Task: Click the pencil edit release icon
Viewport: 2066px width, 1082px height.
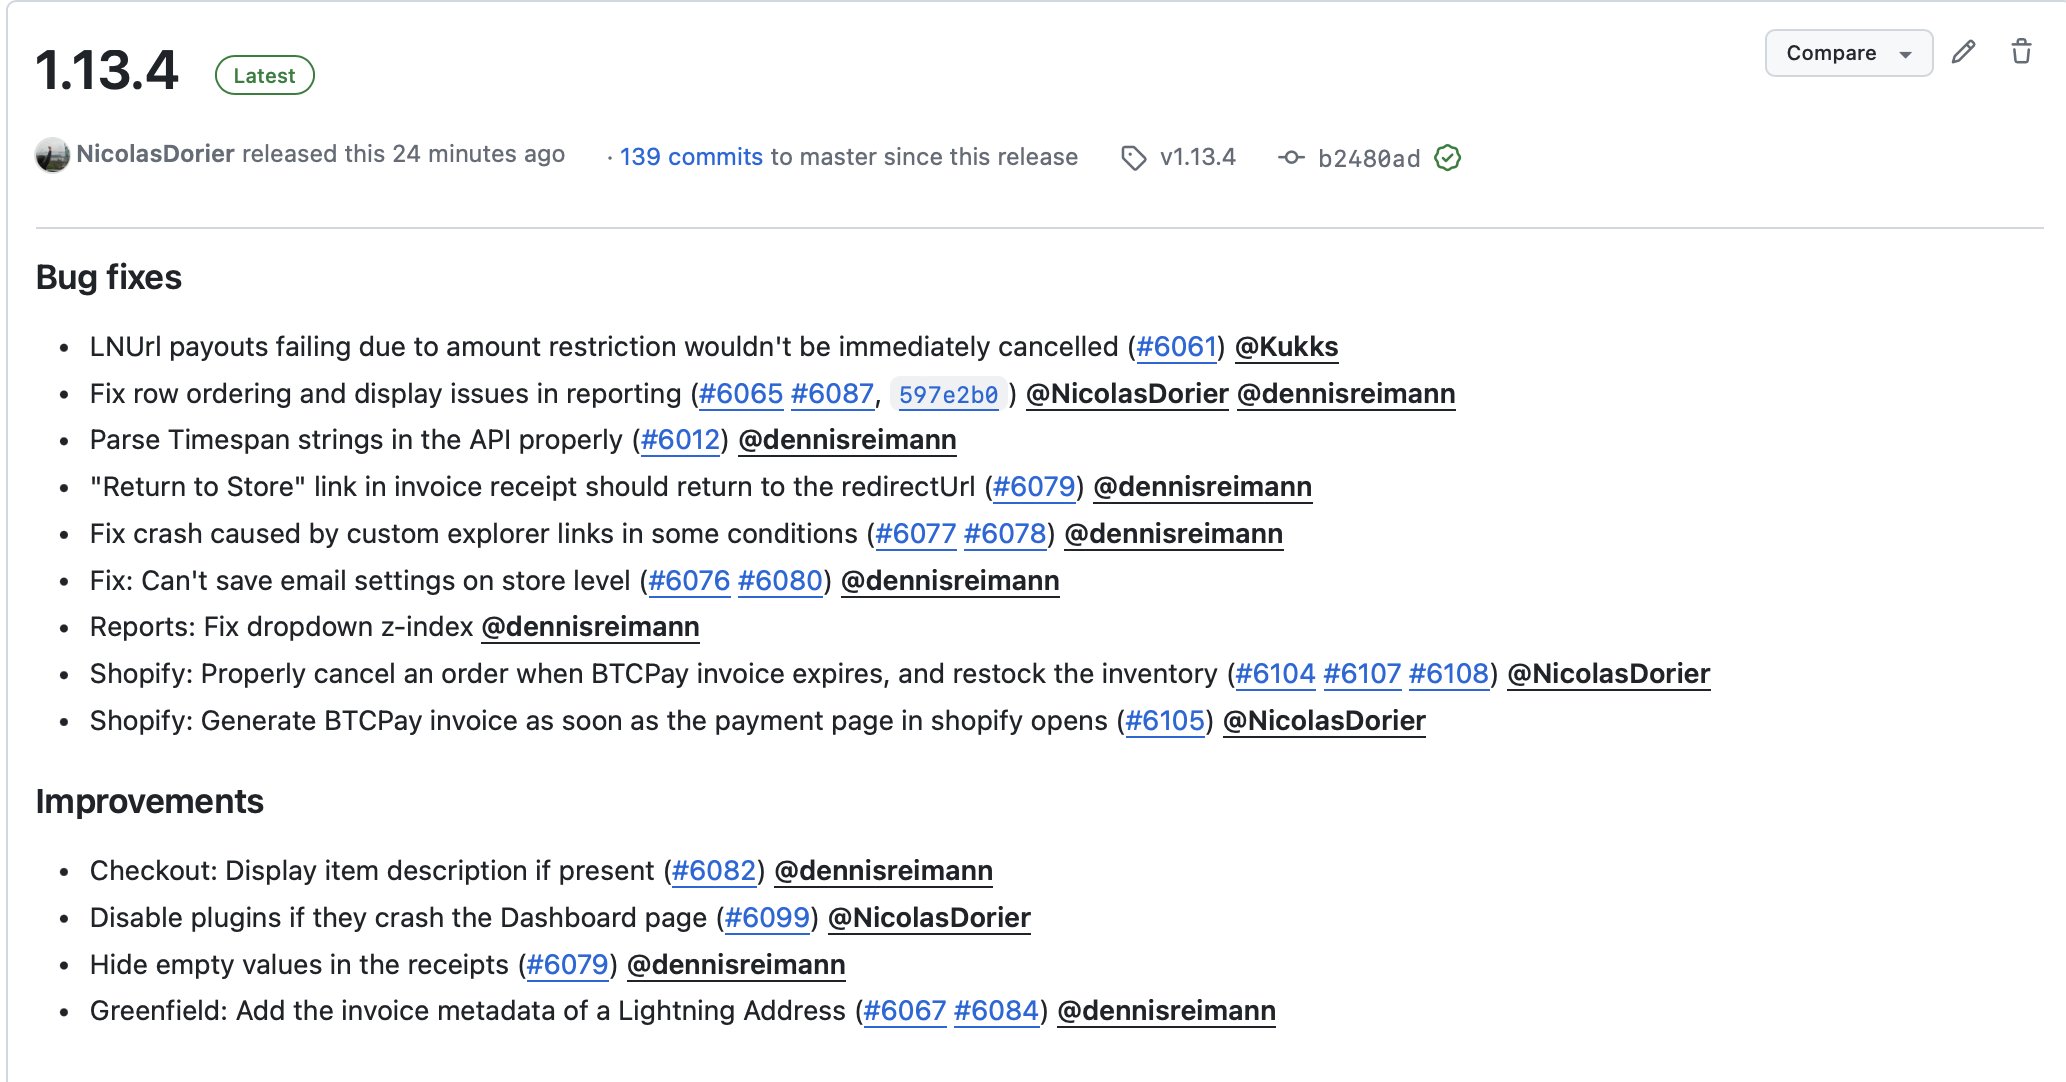Action: pyautogui.click(x=1963, y=52)
